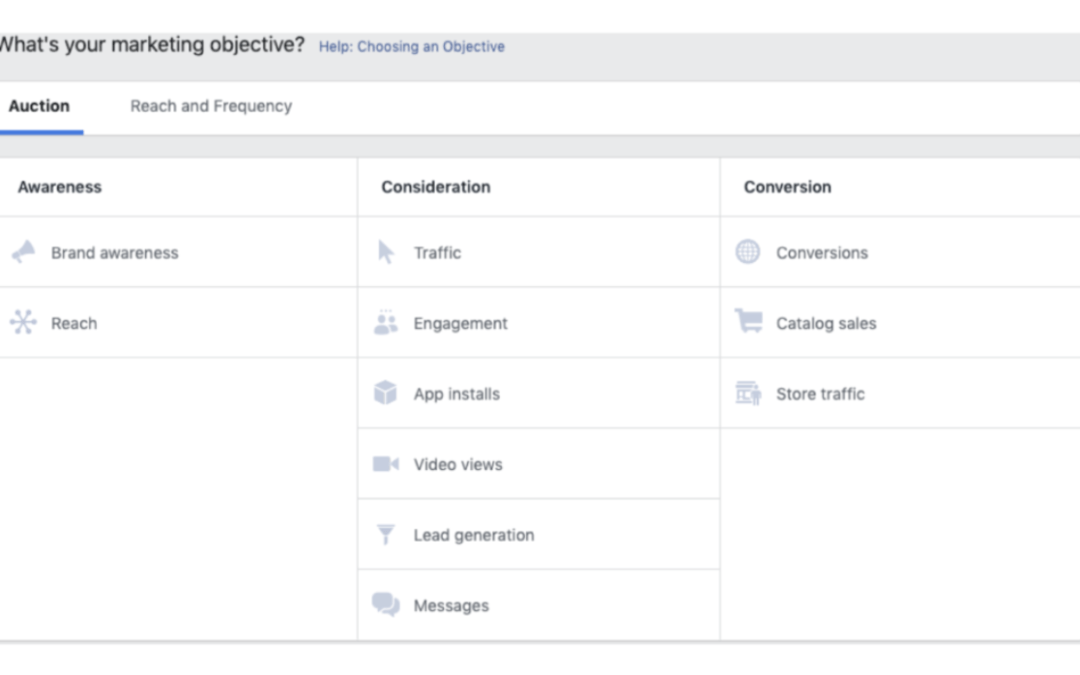This screenshot has width=1080, height=675.
Task: Click the App installs box icon
Action: tap(385, 393)
